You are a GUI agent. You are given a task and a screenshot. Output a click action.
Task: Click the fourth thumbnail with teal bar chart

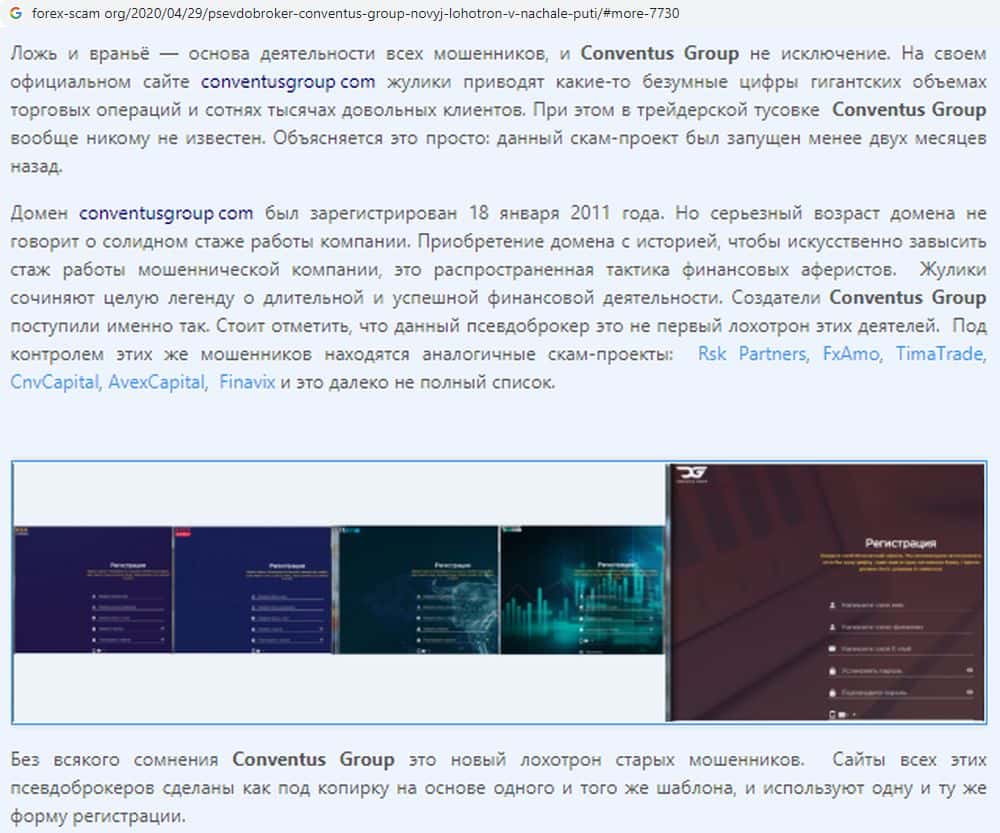point(582,589)
